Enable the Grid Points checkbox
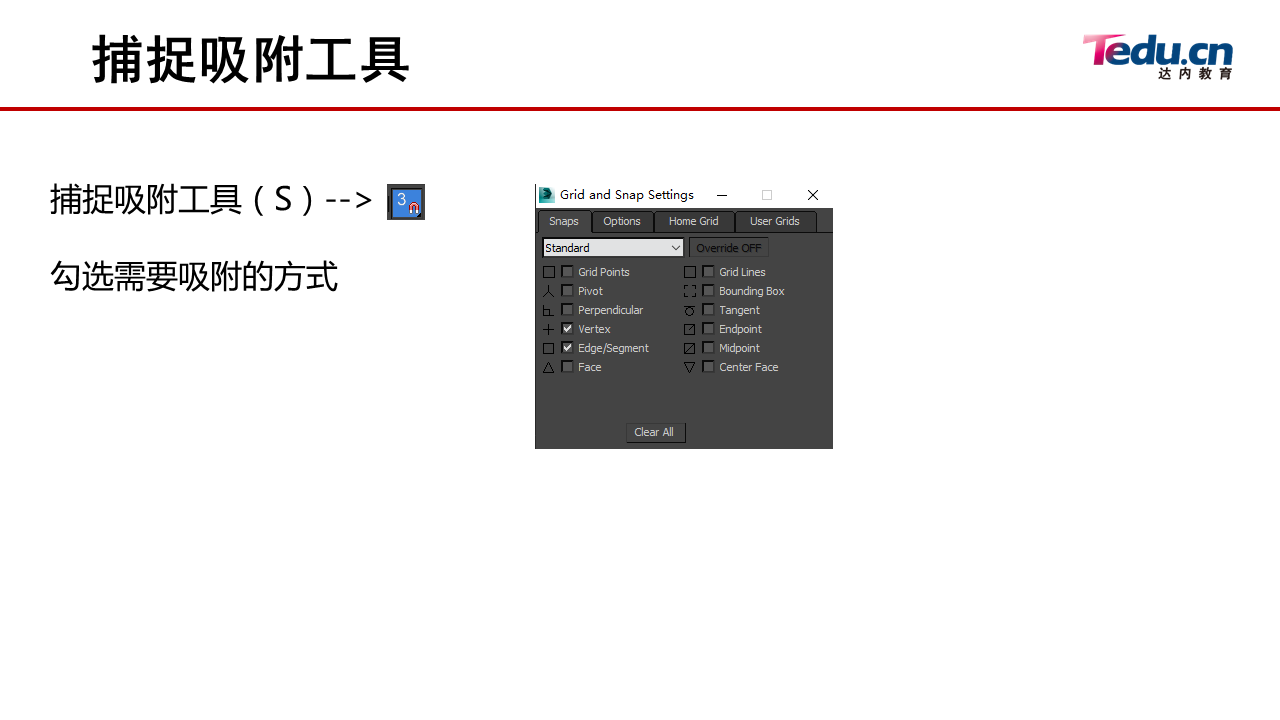 pos(568,271)
